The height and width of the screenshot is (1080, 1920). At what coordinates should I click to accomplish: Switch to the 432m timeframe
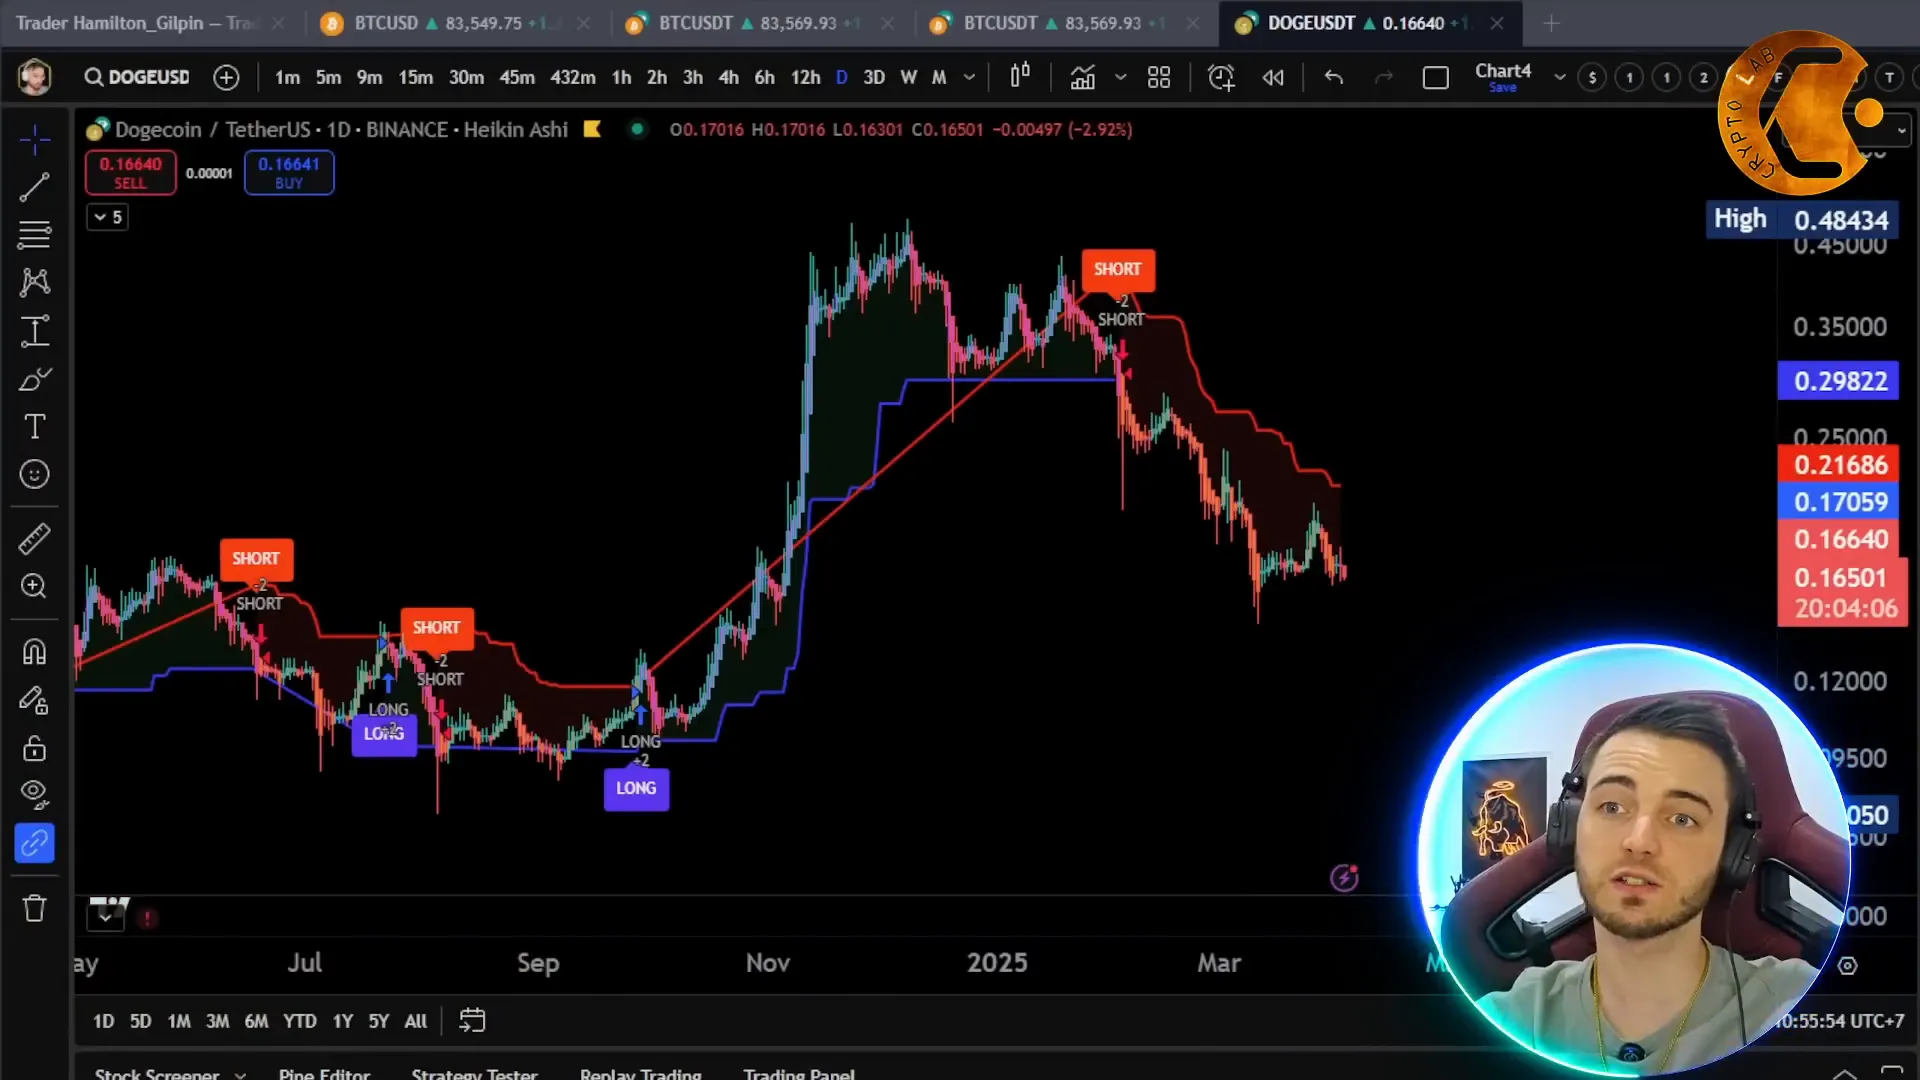[572, 77]
